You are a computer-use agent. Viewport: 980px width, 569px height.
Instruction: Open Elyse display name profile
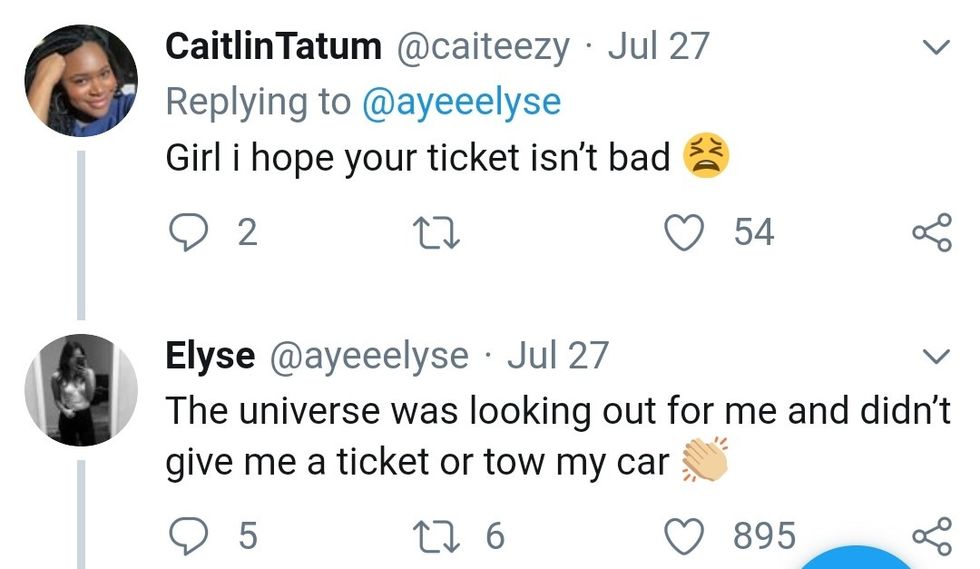click(210, 355)
